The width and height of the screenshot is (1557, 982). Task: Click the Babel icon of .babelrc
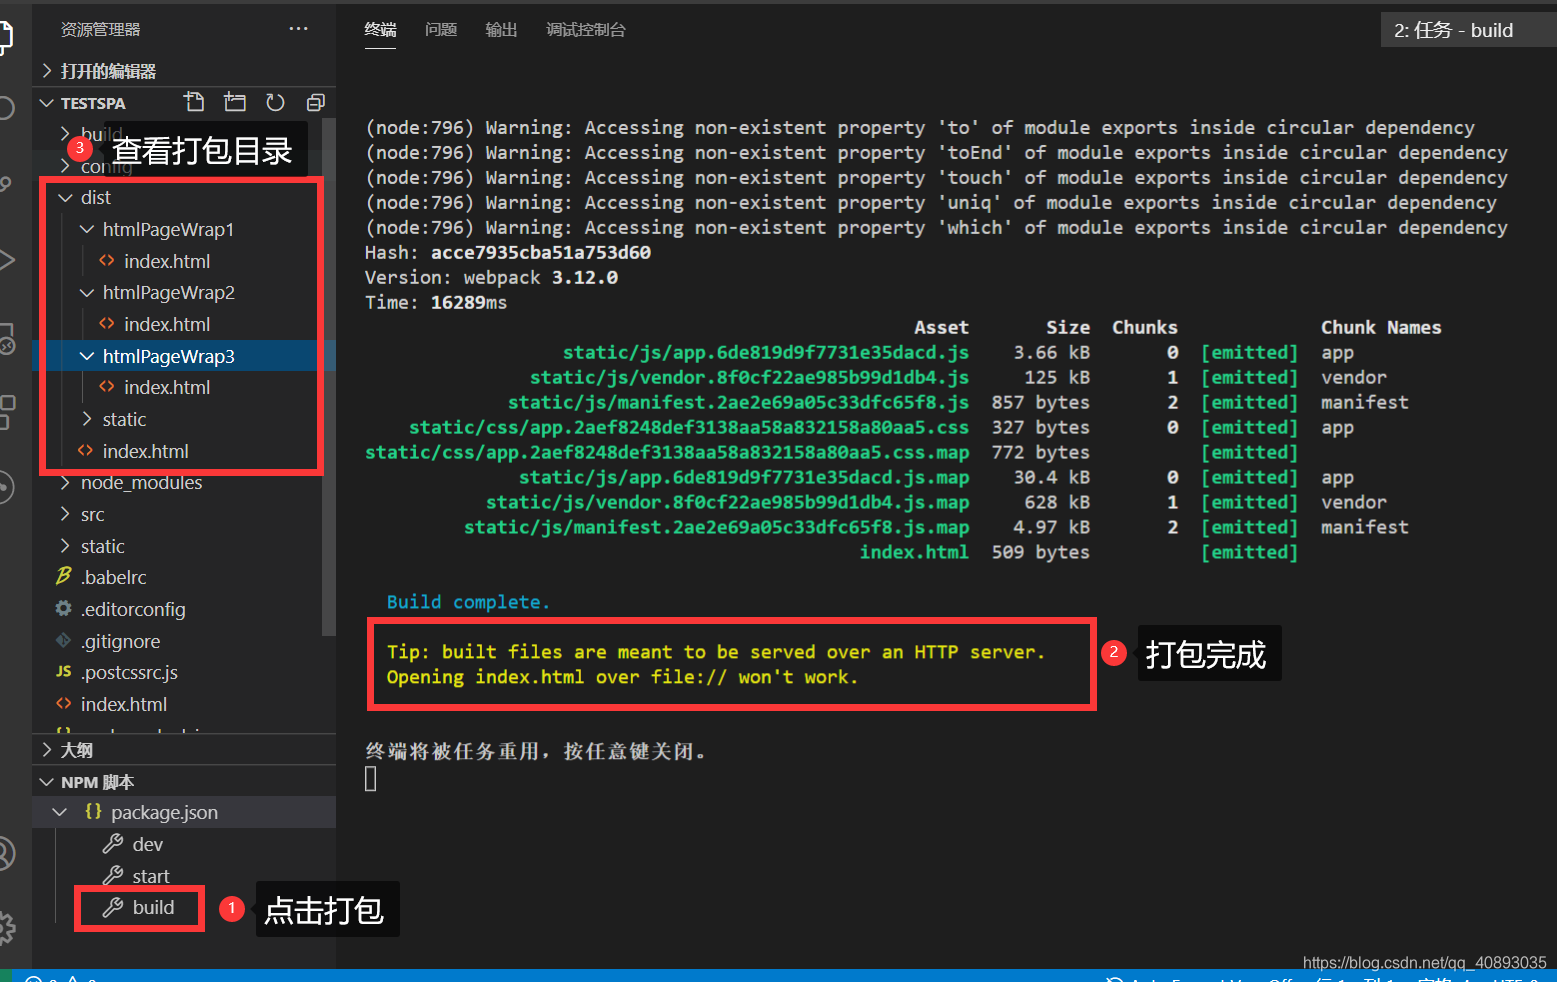click(x=64, y=577)
